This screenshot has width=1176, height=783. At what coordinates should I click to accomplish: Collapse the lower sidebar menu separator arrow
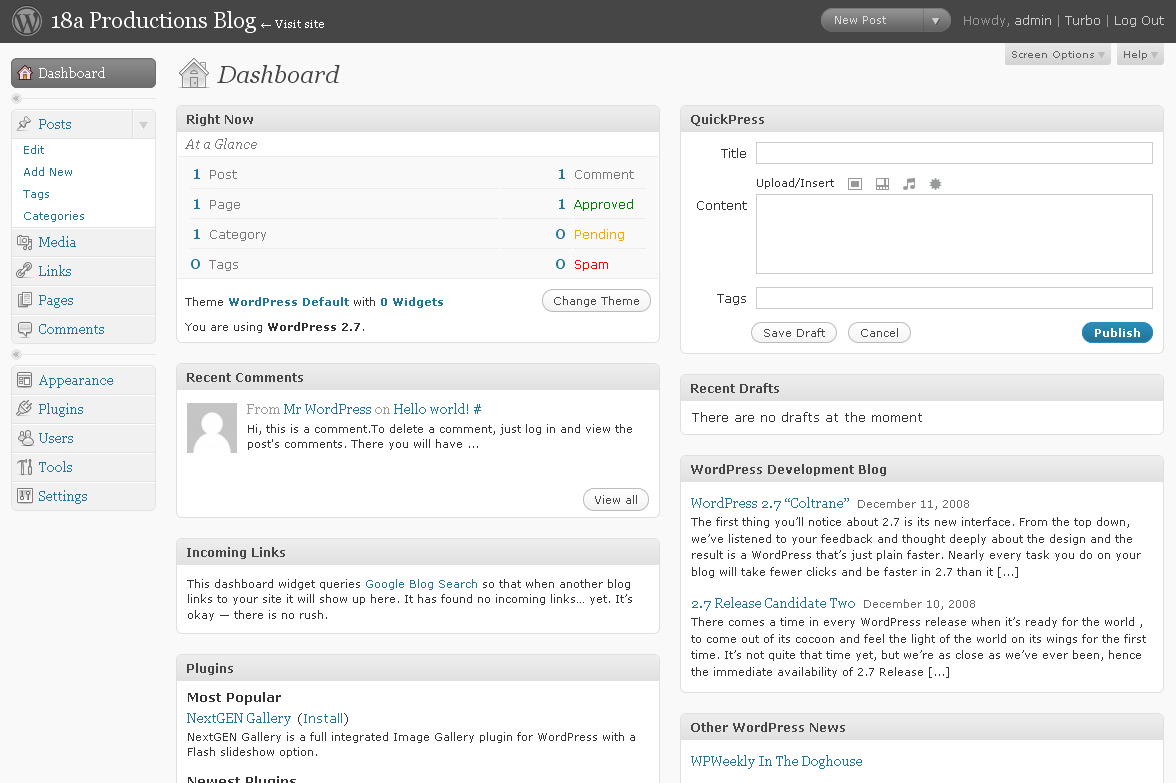16,355
